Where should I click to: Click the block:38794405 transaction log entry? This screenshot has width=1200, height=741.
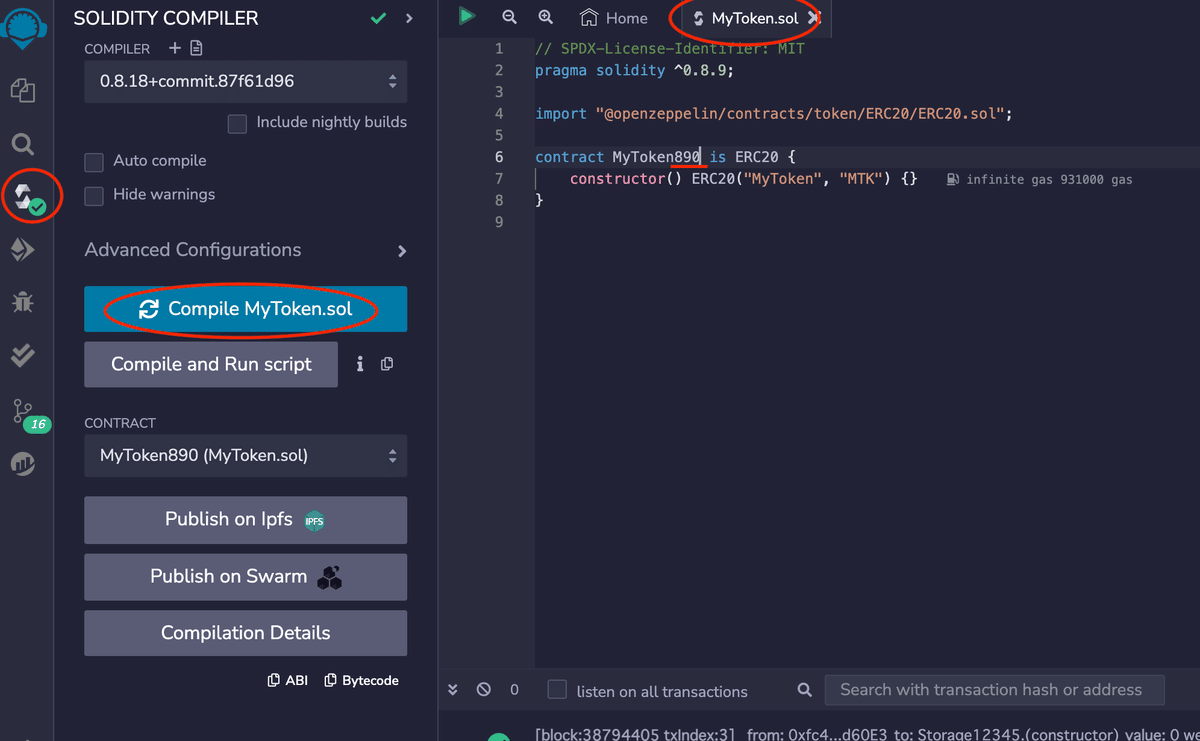coord(867,735)
